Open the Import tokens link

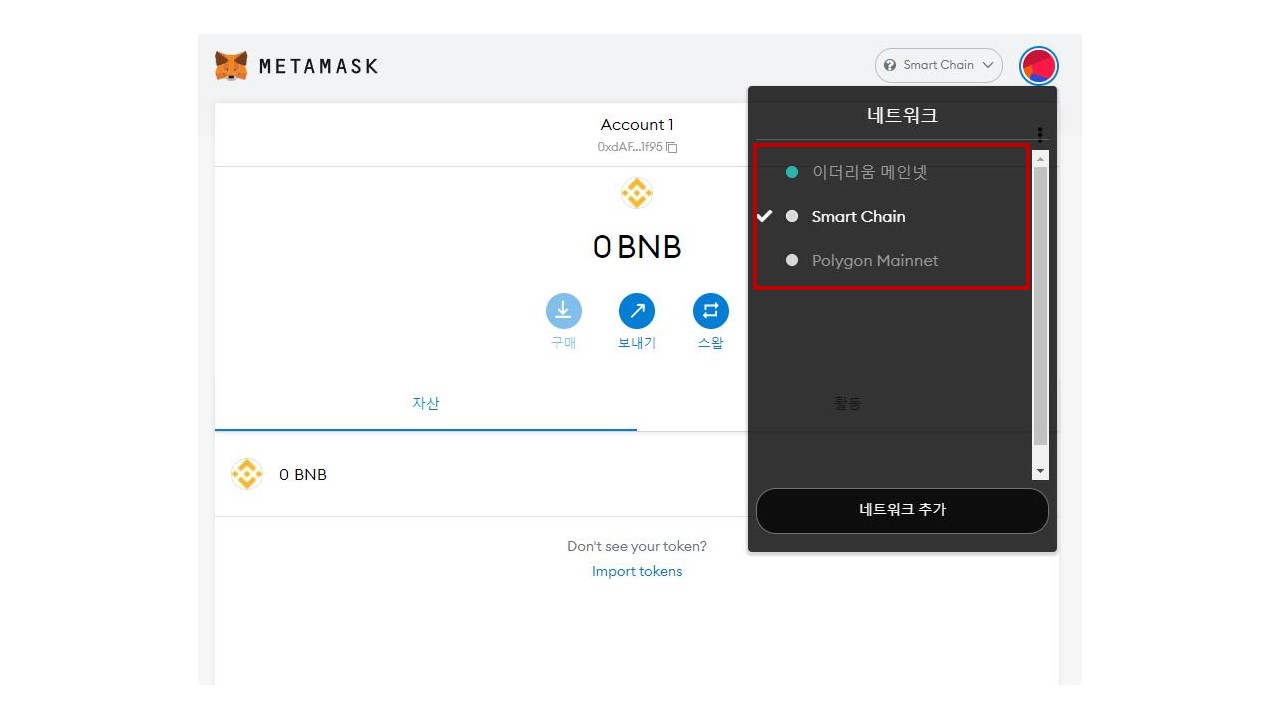click(637, 571)
